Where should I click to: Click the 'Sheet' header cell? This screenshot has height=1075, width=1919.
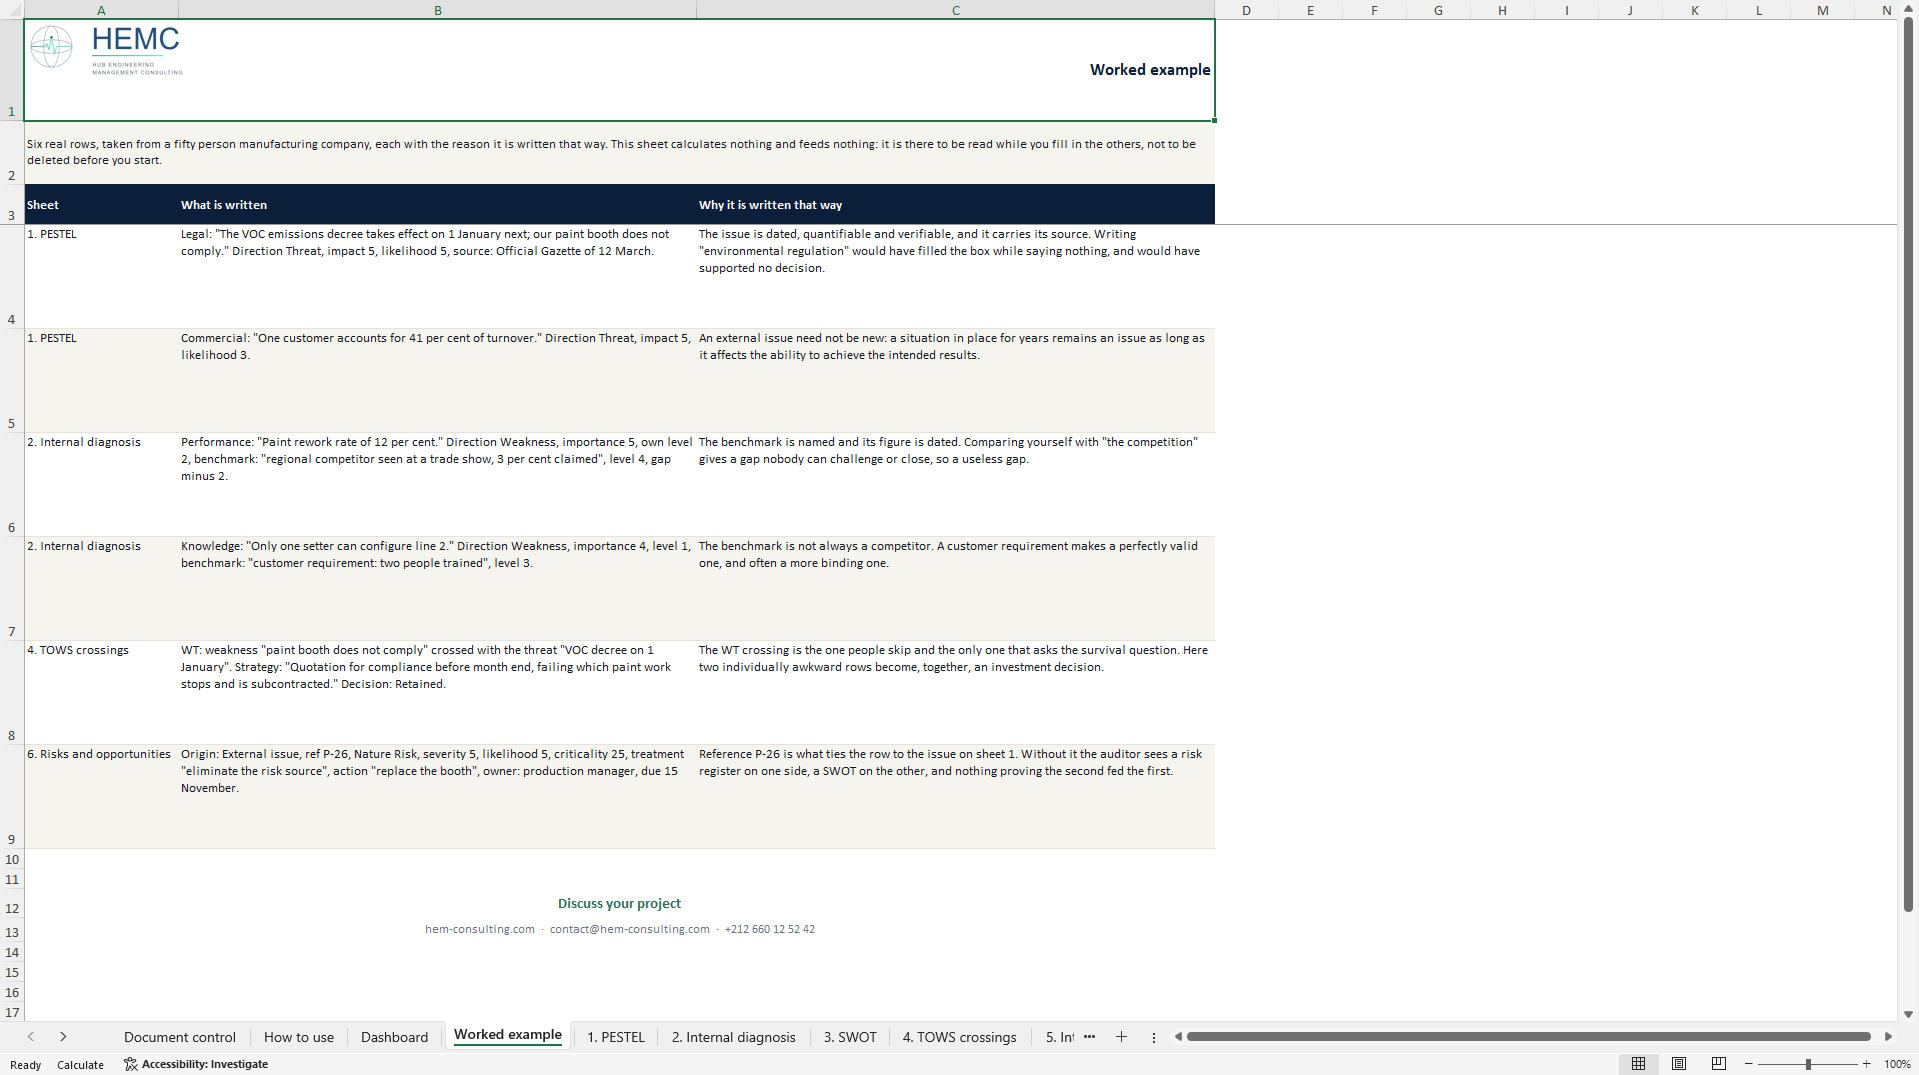[101, 204]
